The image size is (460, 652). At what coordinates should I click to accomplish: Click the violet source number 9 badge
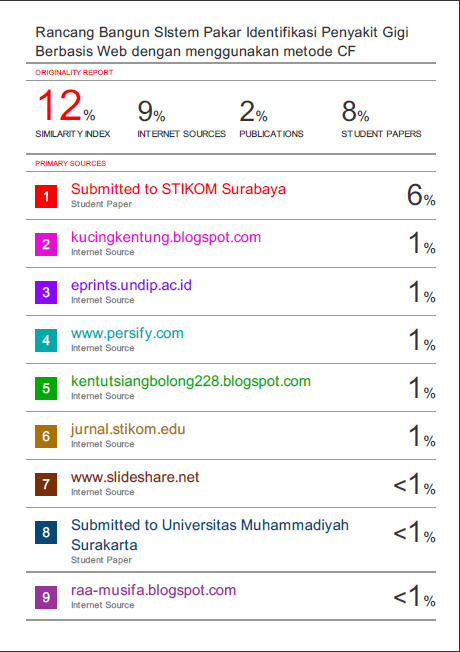pos(46,598)
